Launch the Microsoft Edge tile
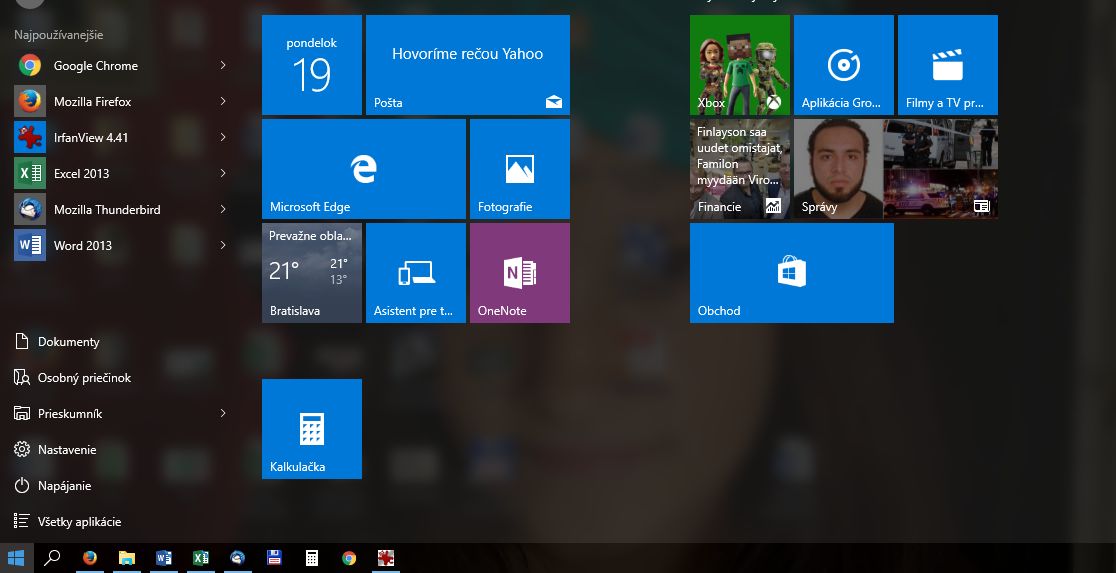Viewport: 1116px width, 573px height. [364, 169]
